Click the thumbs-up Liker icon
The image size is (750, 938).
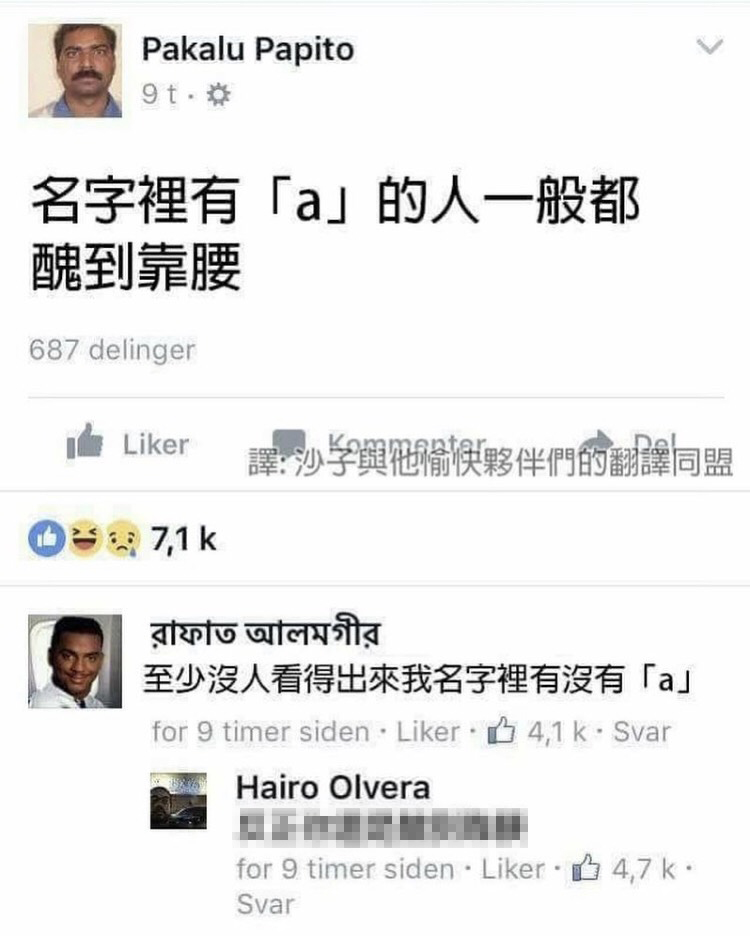tap(84, 441)
